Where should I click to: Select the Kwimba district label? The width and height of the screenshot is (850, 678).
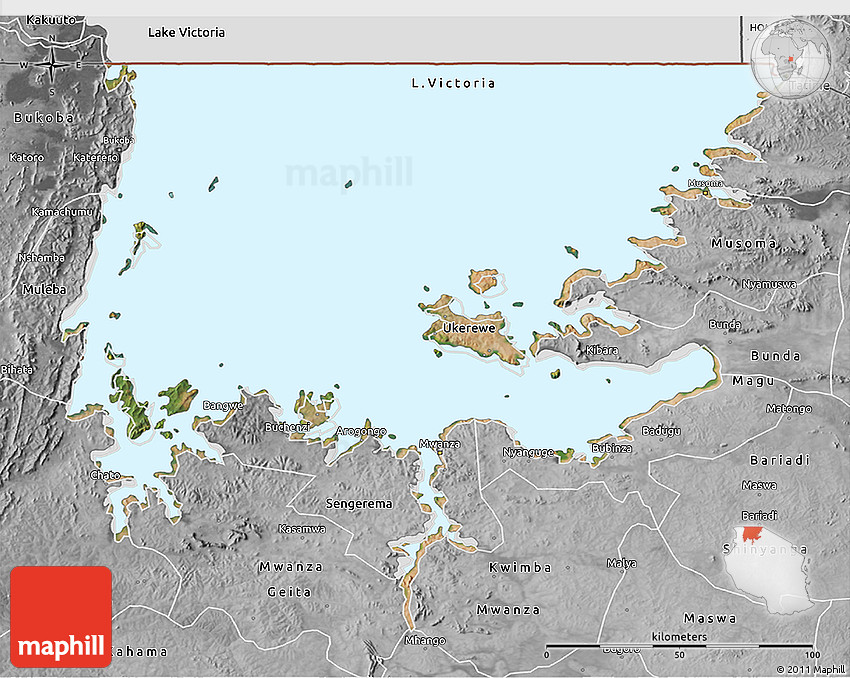[x=520, y=568]
